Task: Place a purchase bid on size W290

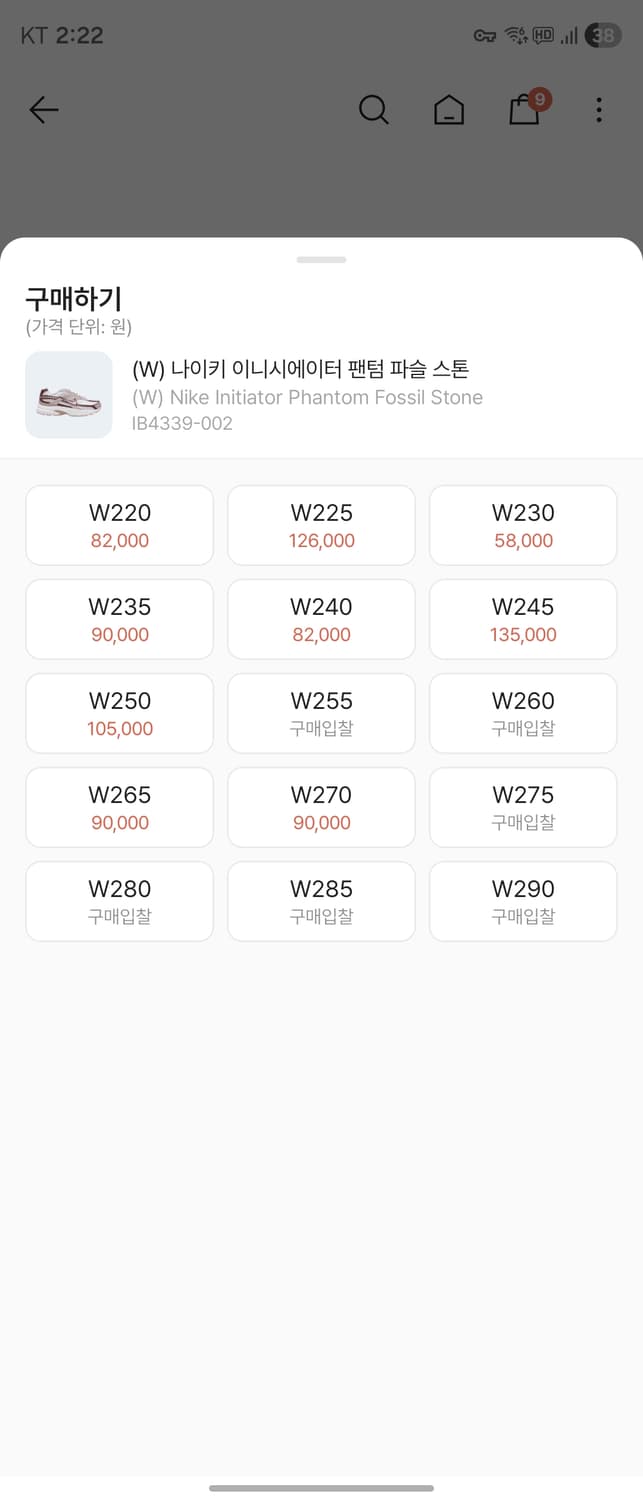Action: coord(522,901)
